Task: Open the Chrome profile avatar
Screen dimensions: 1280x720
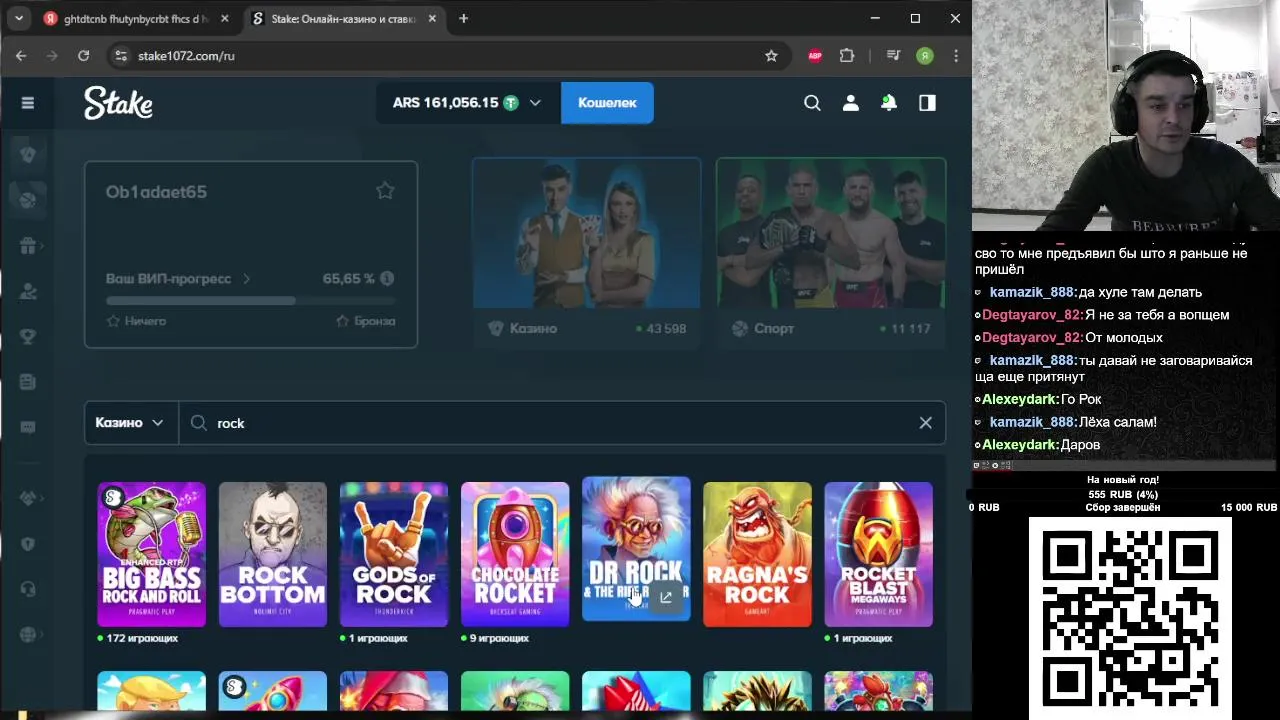Action: 925,56
